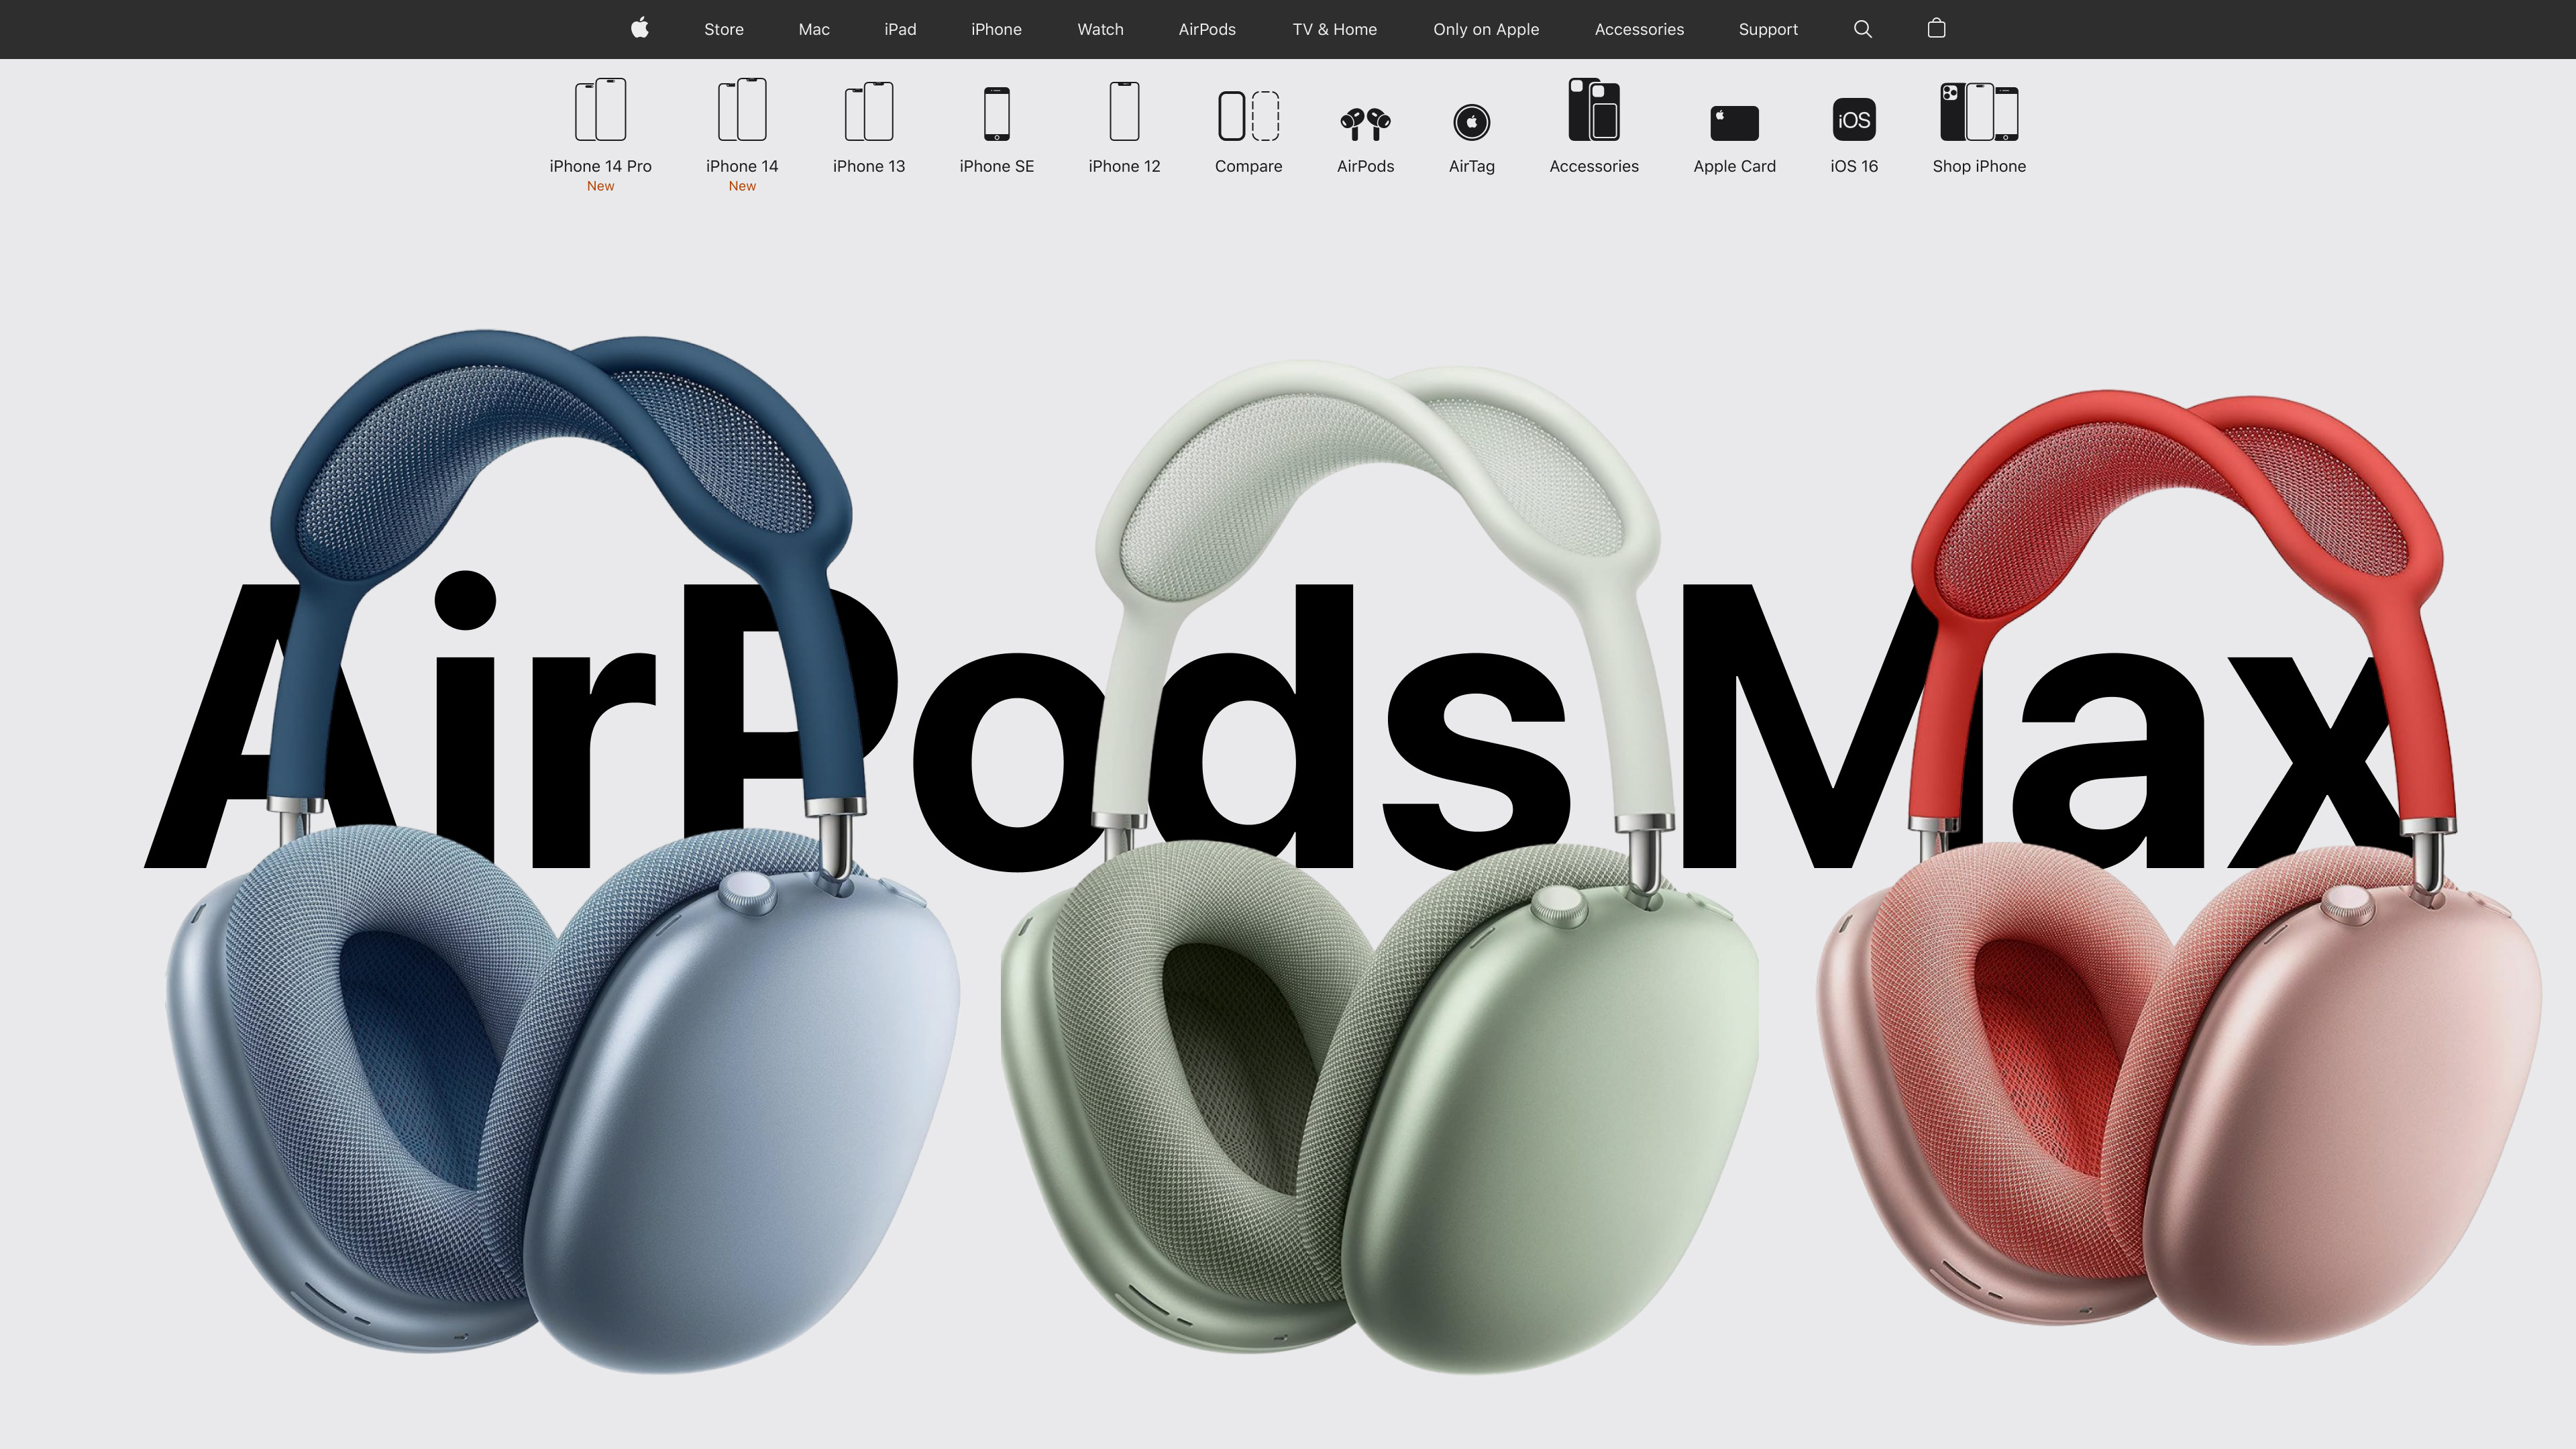Open the Shop iPhone icon
Screen dimensions: 2576x1449
pyautogui.click(x=1979, y=112)
